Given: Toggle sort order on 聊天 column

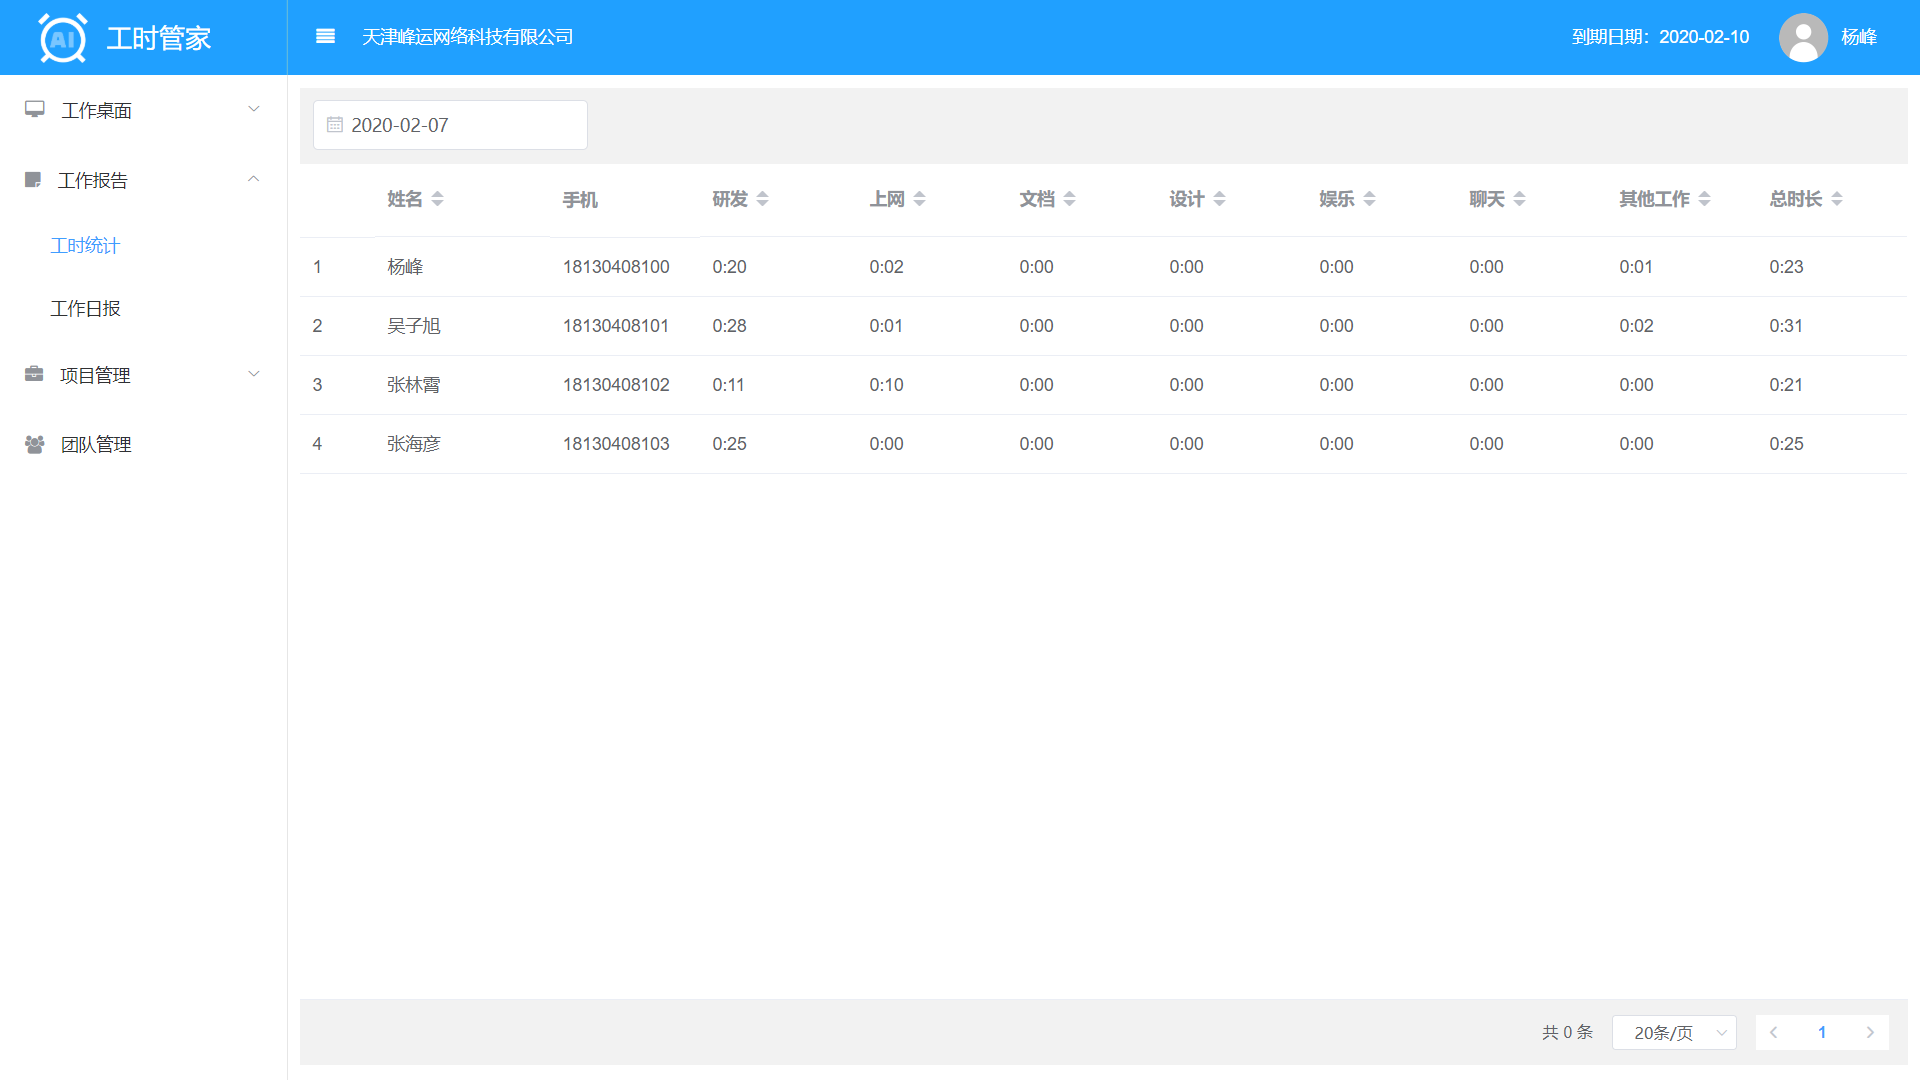Looking at the screenshot, I should (1519, 199).
